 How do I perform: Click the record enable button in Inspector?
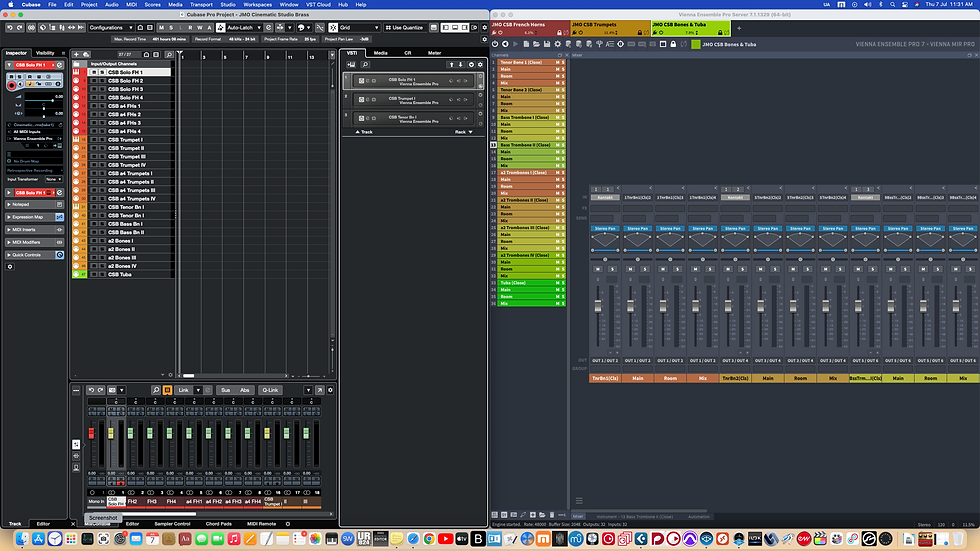point(11,85)
